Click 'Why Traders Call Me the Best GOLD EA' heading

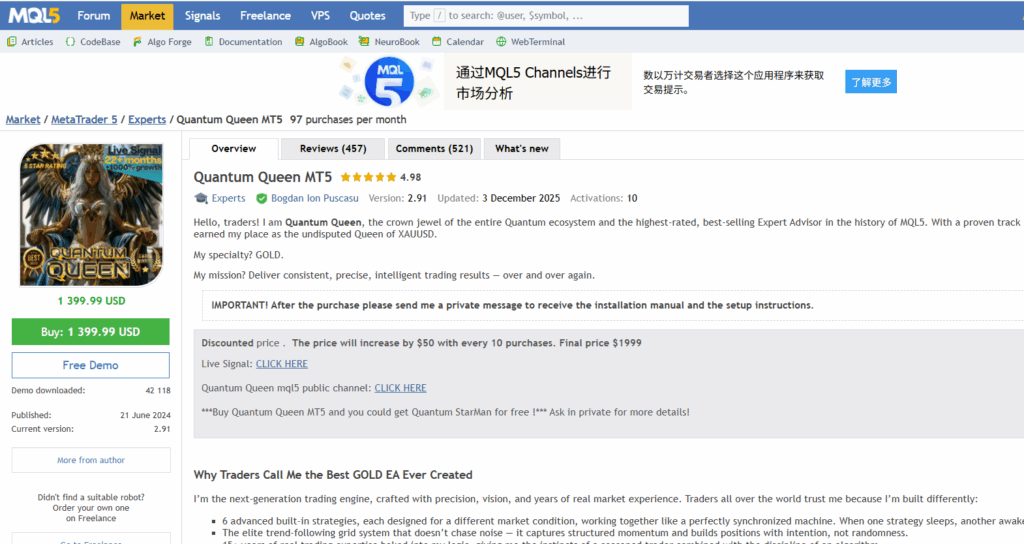point(333,475)
